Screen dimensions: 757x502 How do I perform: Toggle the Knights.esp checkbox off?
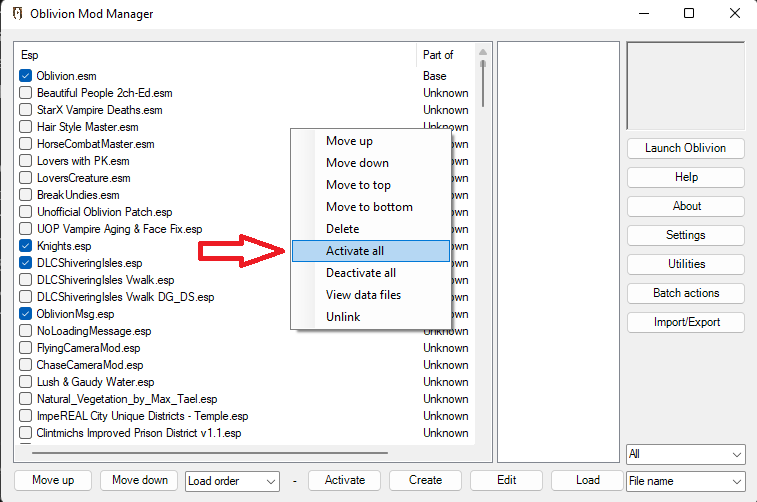click(x=26, y=246)
